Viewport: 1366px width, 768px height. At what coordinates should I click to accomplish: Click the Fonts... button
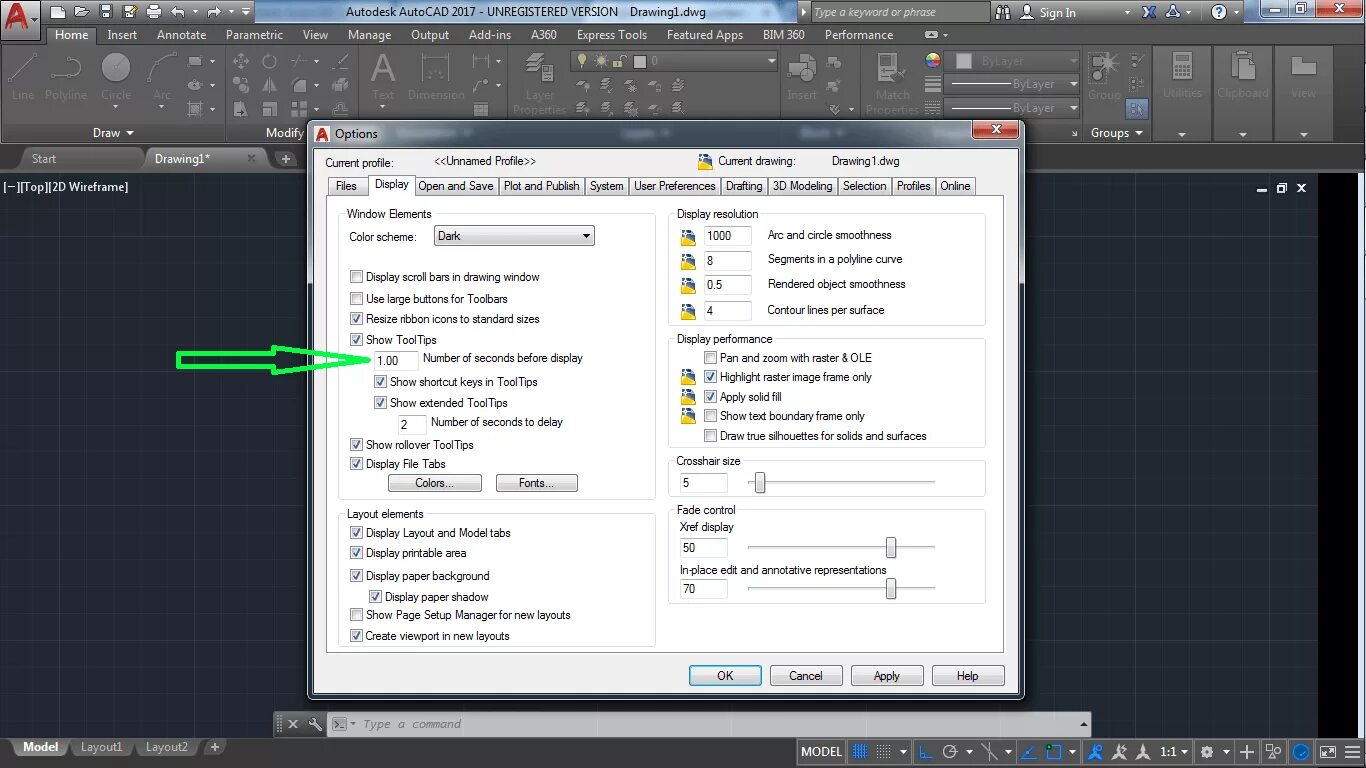tap(537, 483)
